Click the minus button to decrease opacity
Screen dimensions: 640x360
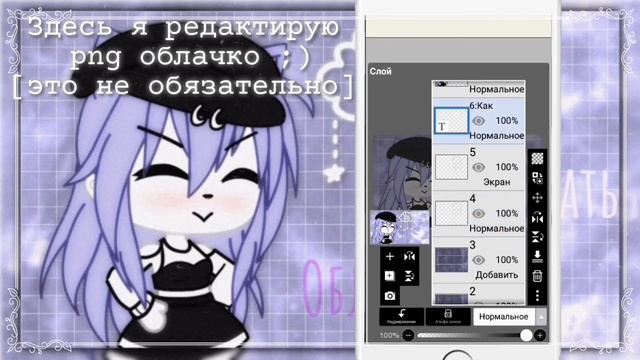tap(408, 336)
